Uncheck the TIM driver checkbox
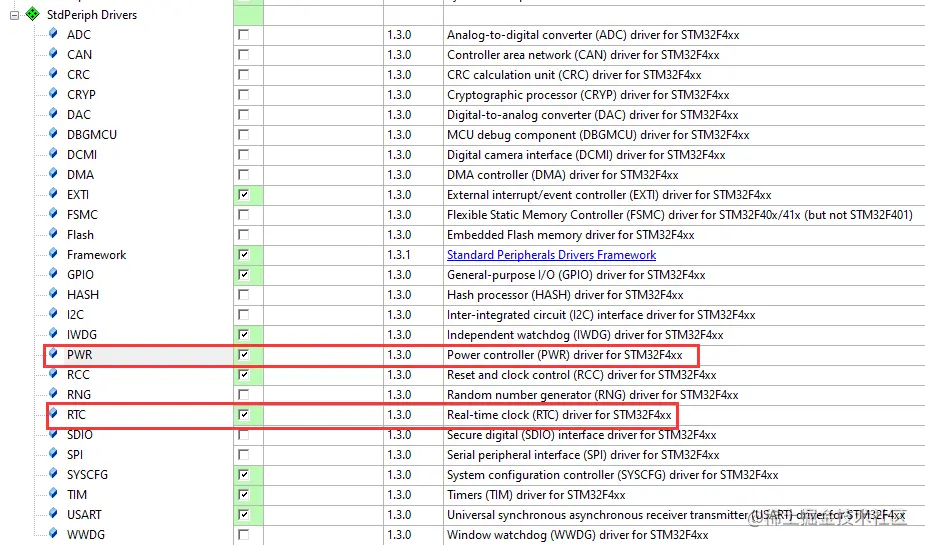Viewport: 925px width, 545px height. click(x=243, y=495)
